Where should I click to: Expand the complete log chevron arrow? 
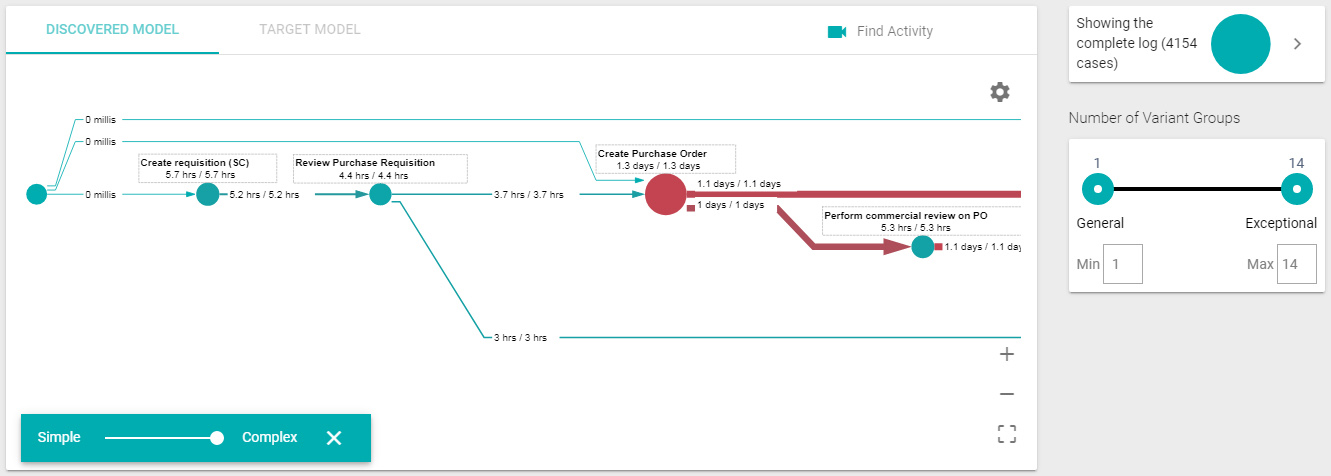click(1297, 44)
